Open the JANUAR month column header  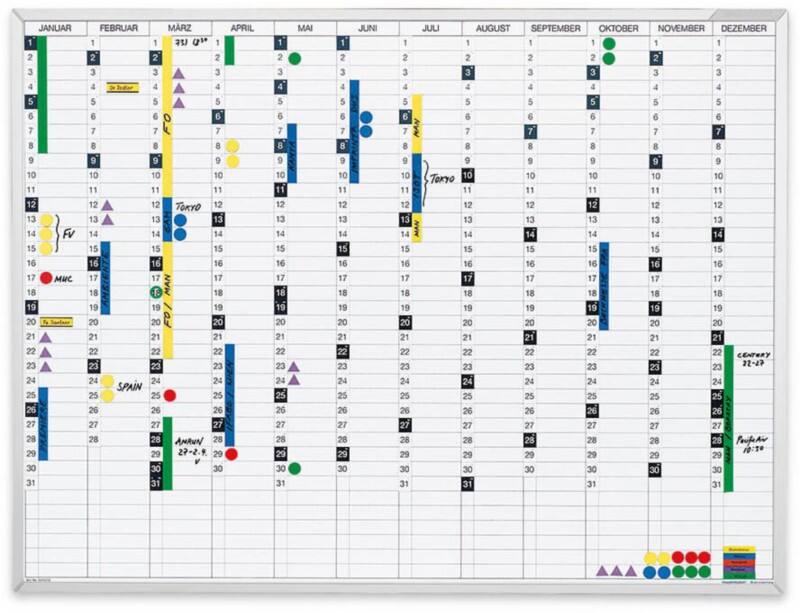(55, 28)
